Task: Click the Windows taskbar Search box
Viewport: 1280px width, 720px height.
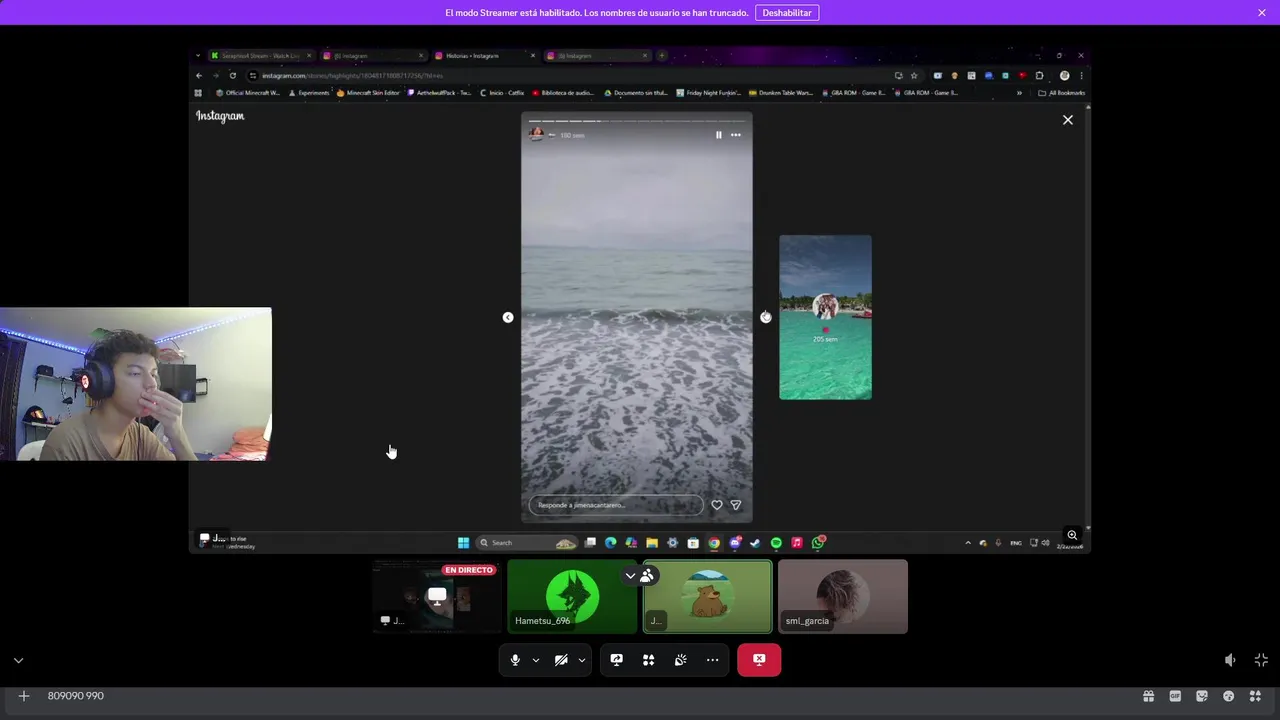Action: tap(527, 543)
